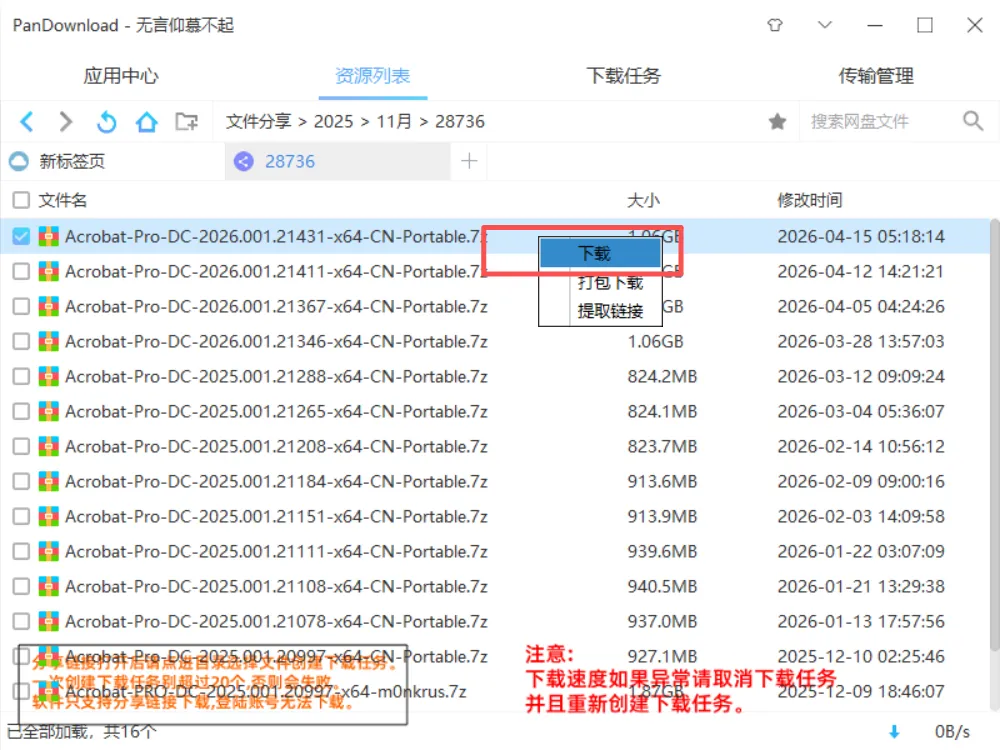1000x750 pixels.
Task: Switch to the 应用中心 tab
Action: (121, 76)
